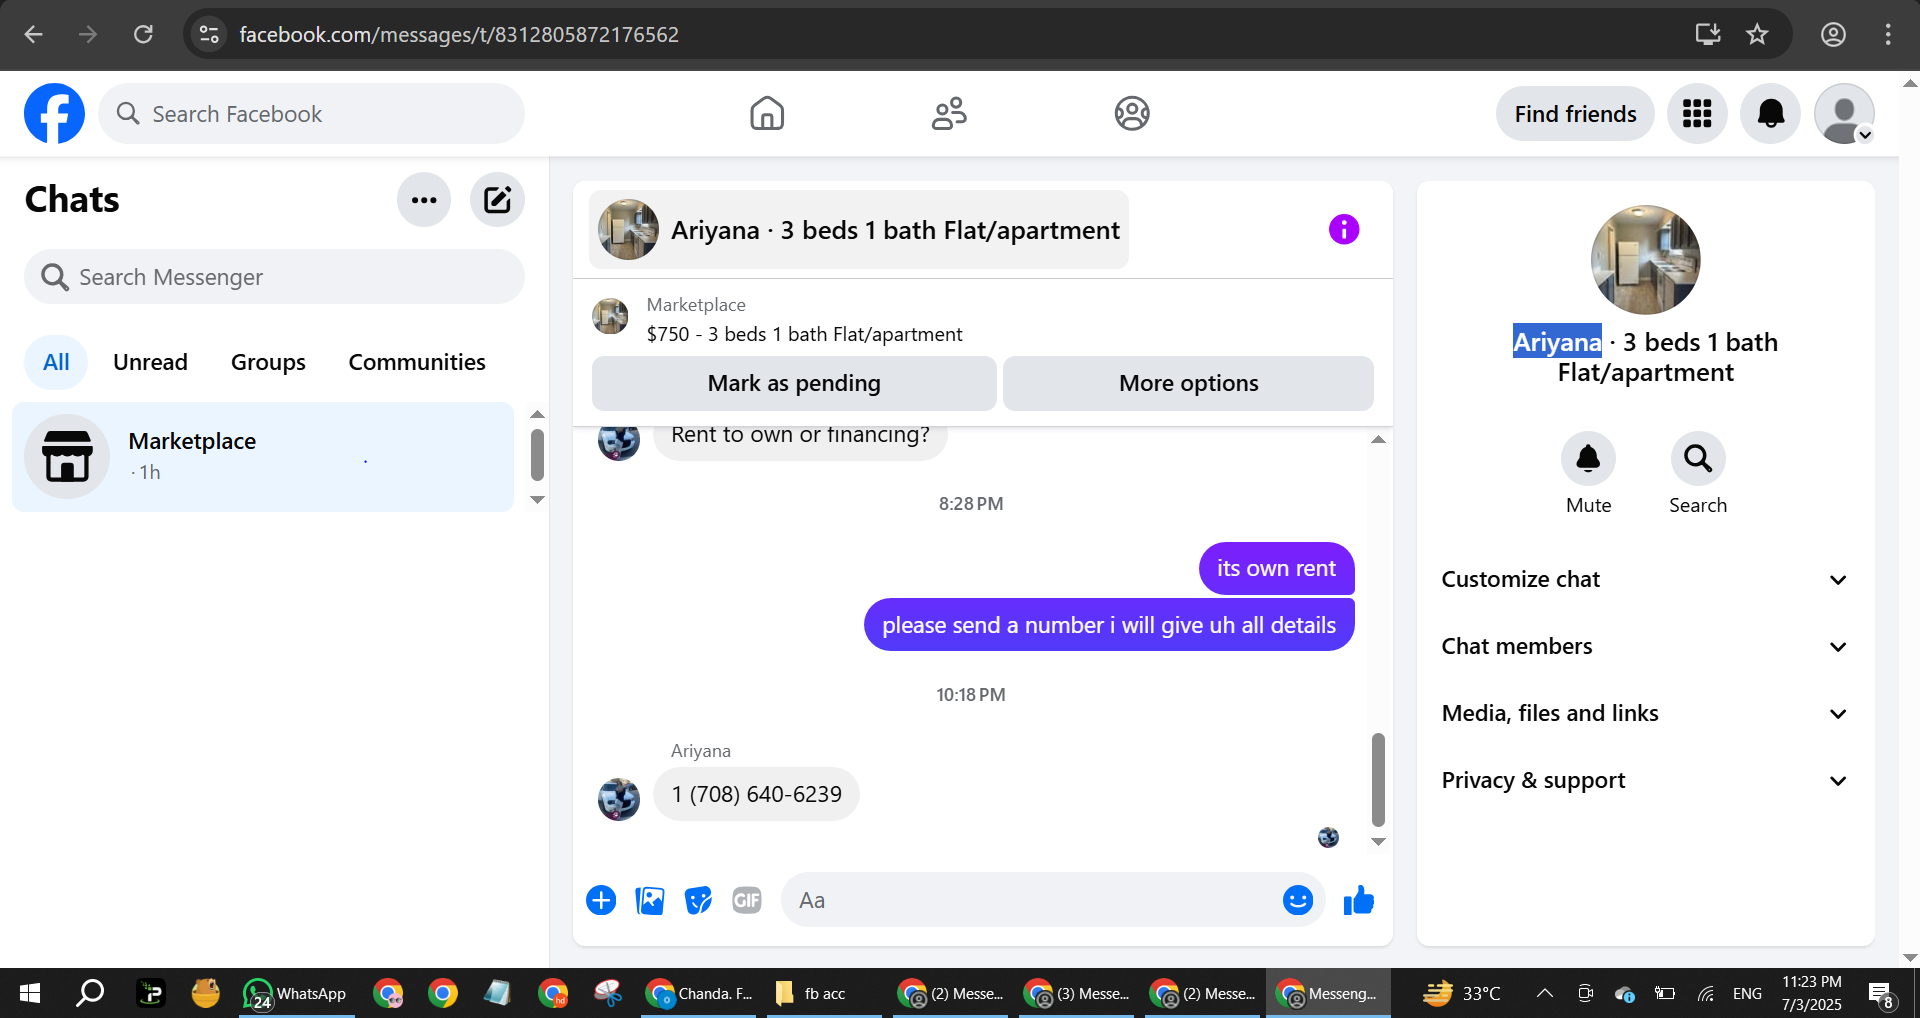Open more actions plus icon in composer
This screenshot has height=1018, width=1920.
click(x=601, y=900)
